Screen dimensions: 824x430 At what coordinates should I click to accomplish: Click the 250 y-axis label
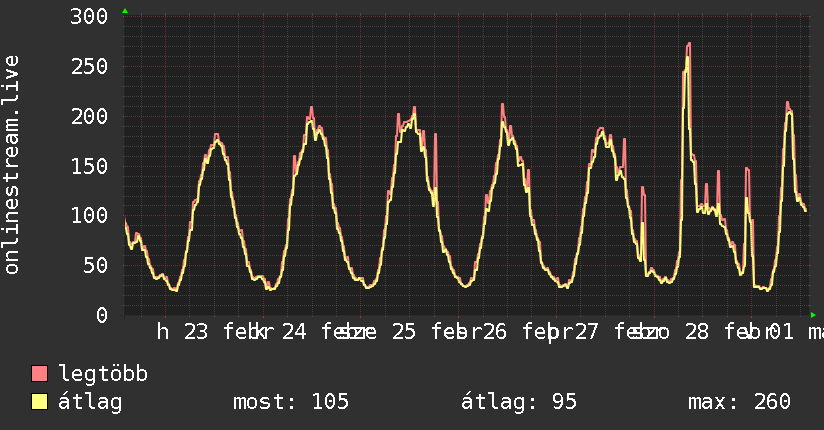coord(89,66)
